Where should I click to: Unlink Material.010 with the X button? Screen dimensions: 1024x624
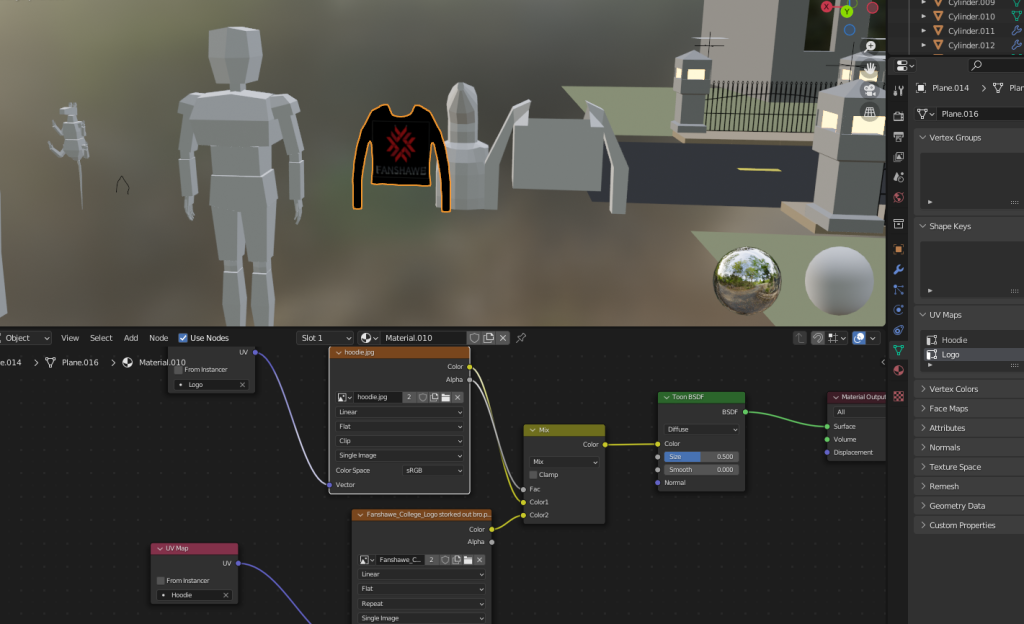503,338
